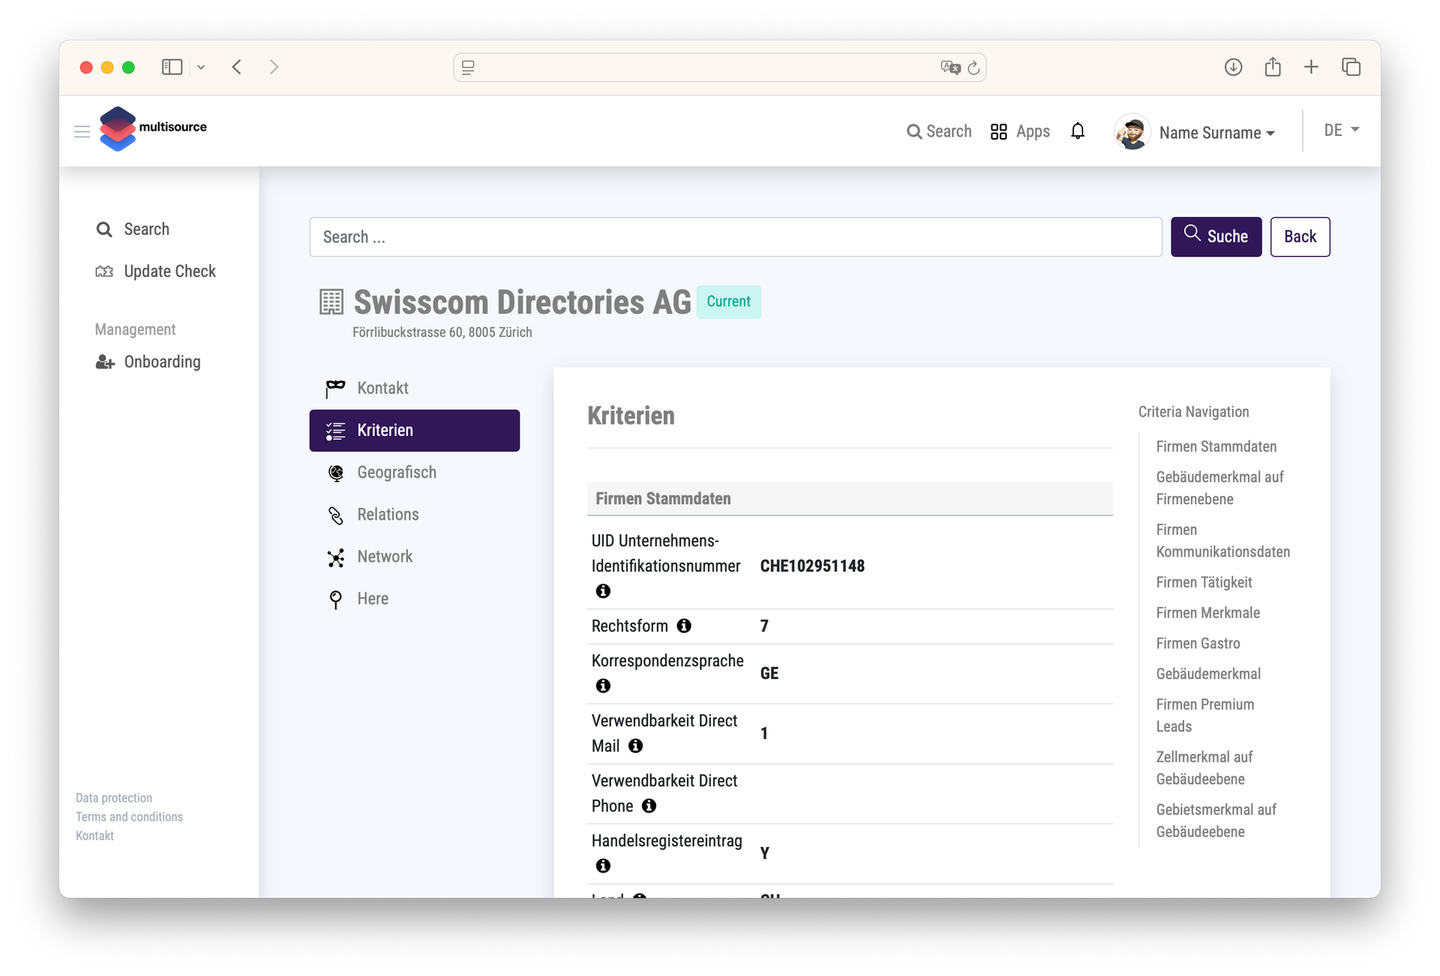This screenshot has width=1440, height=976.
Task: Click into the Search input field
Action: click(x=735, y=237)
